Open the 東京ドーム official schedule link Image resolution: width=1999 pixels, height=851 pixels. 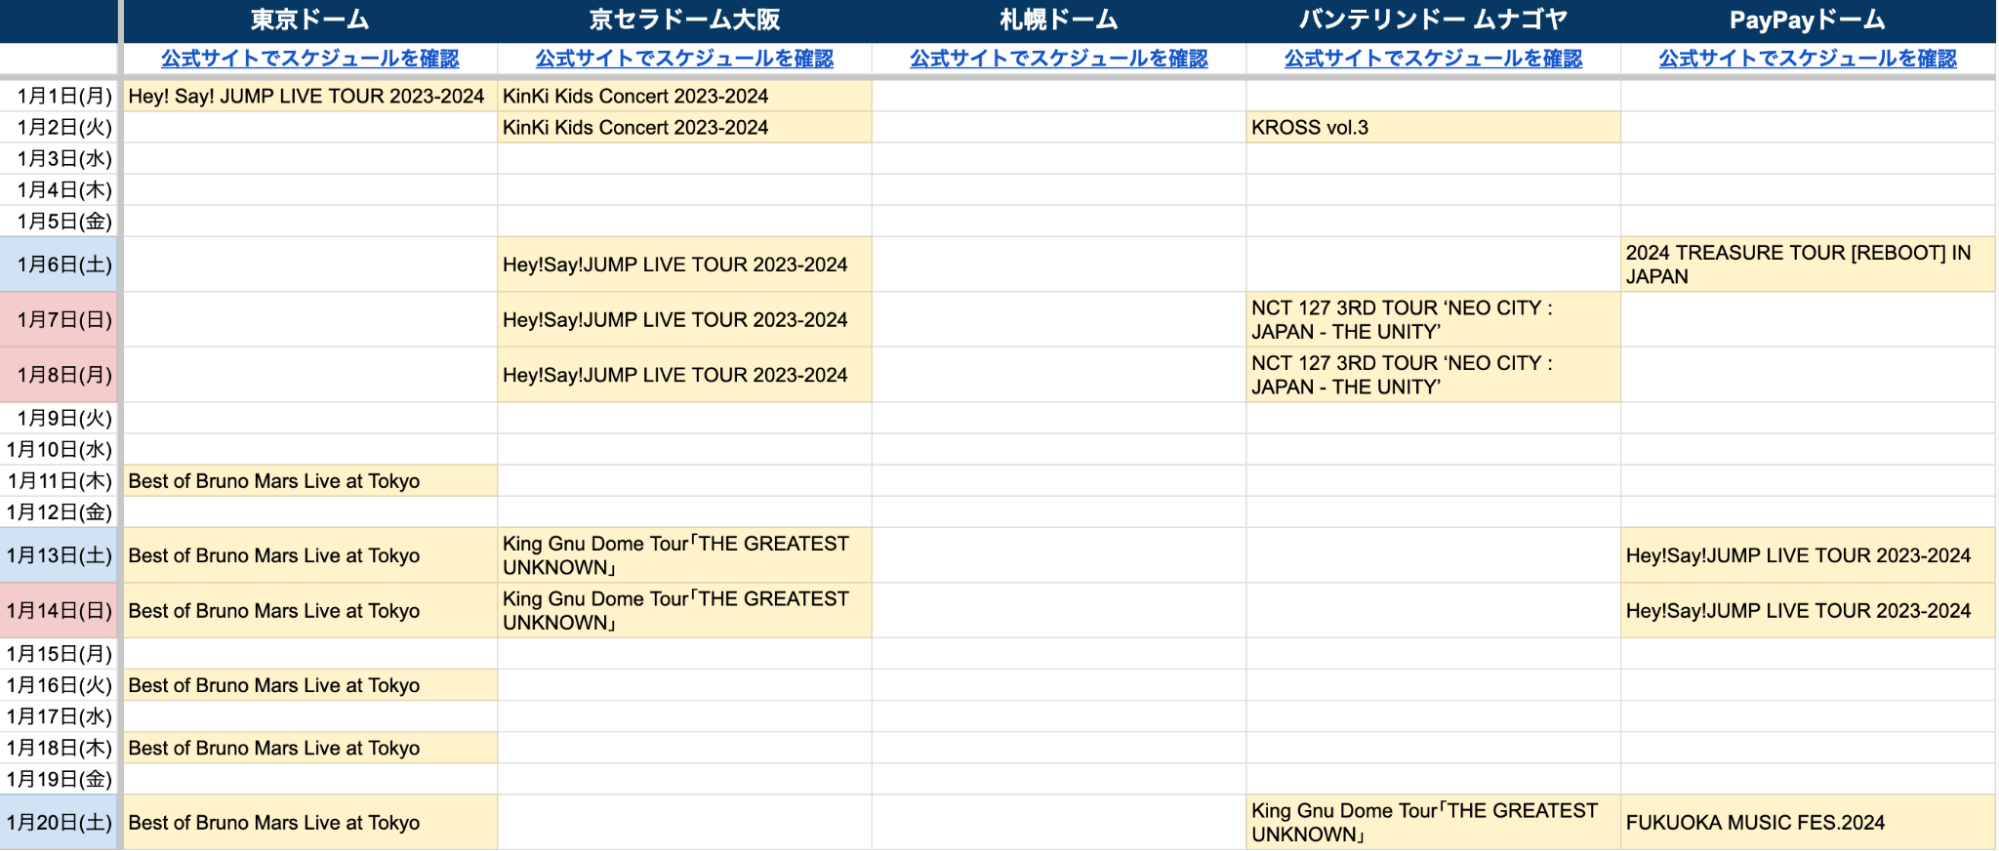coord(310,59)
